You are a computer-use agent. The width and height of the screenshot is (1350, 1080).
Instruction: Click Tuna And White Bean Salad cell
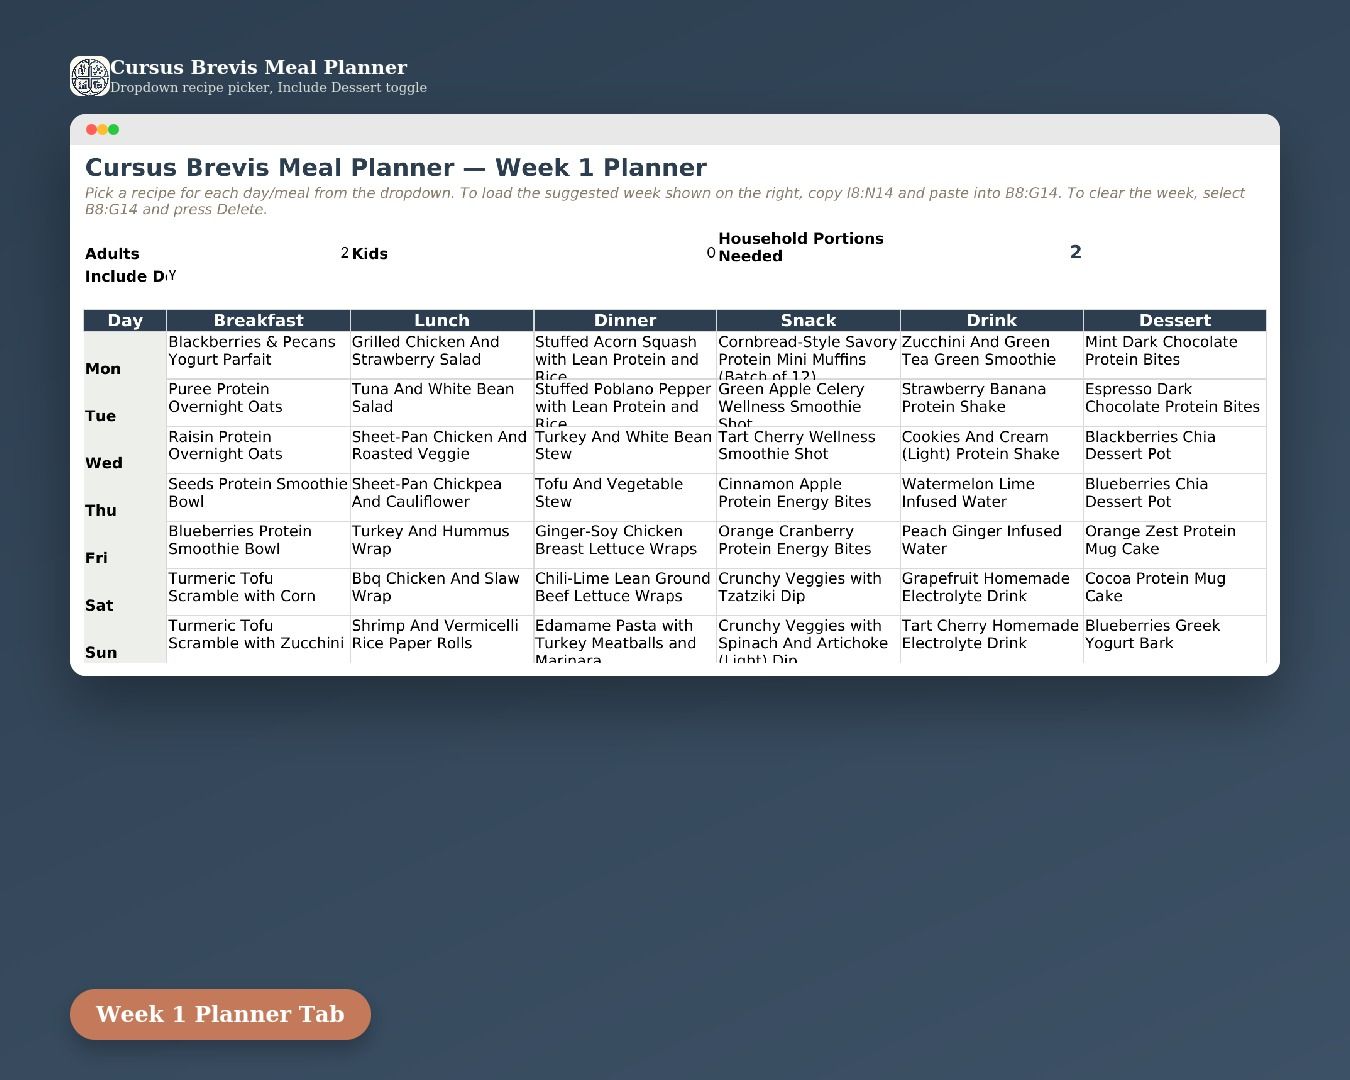(x=442, y=403)
